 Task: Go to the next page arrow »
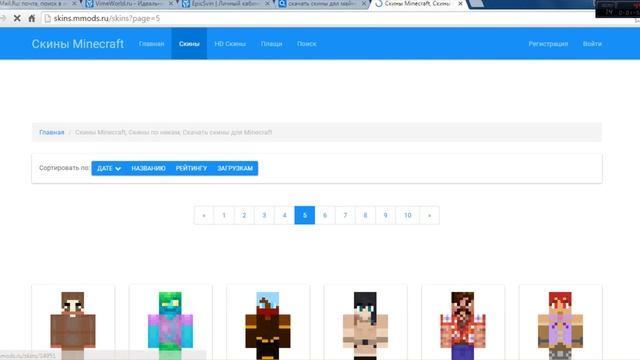click(x=429, y=216)
